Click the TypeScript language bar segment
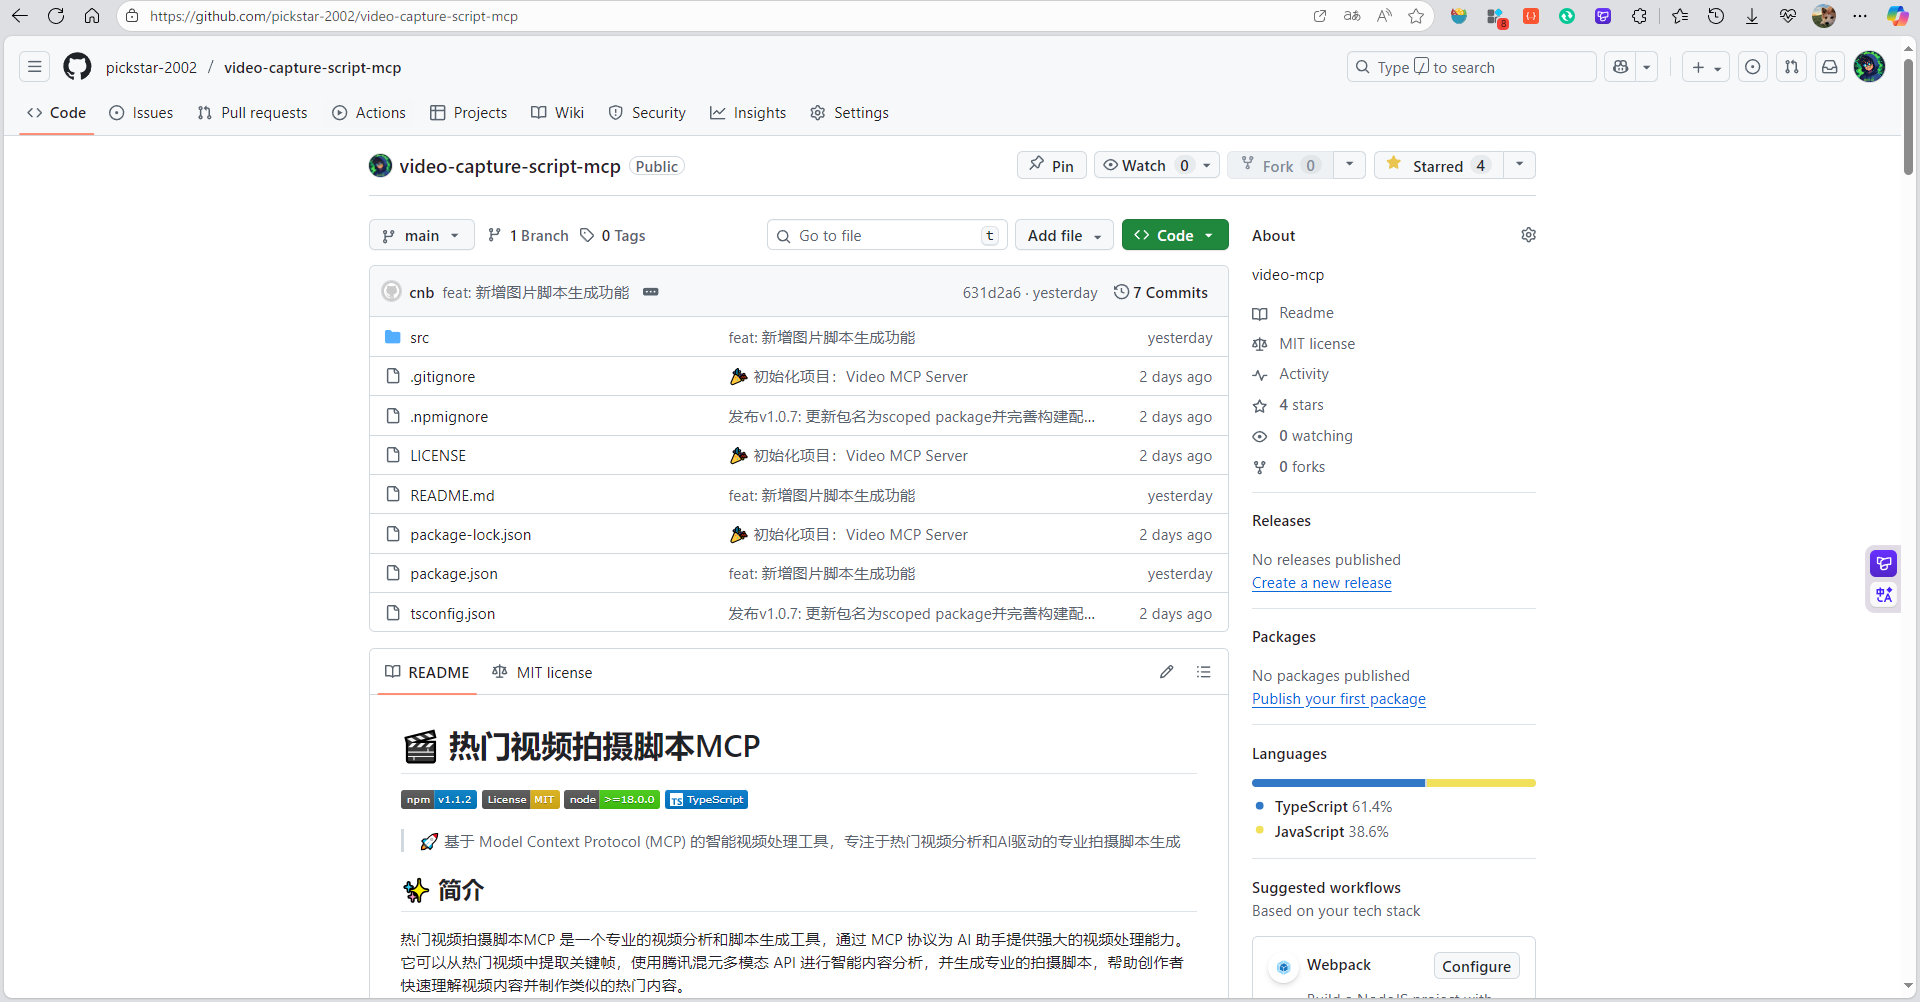 (x=1338, y=783)
